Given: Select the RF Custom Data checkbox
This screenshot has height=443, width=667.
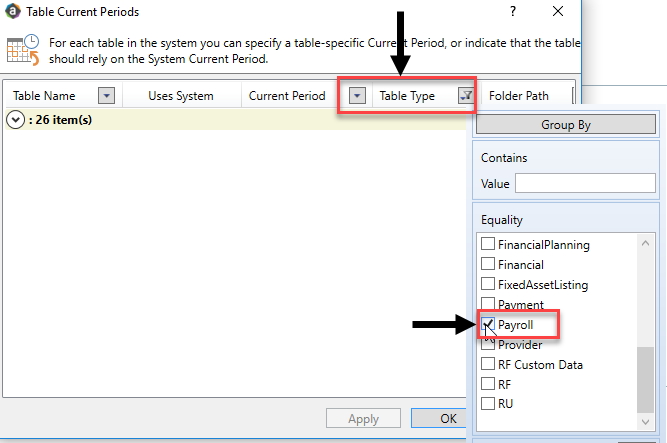Looking at the screenshot, I should (x=488, y=365).
